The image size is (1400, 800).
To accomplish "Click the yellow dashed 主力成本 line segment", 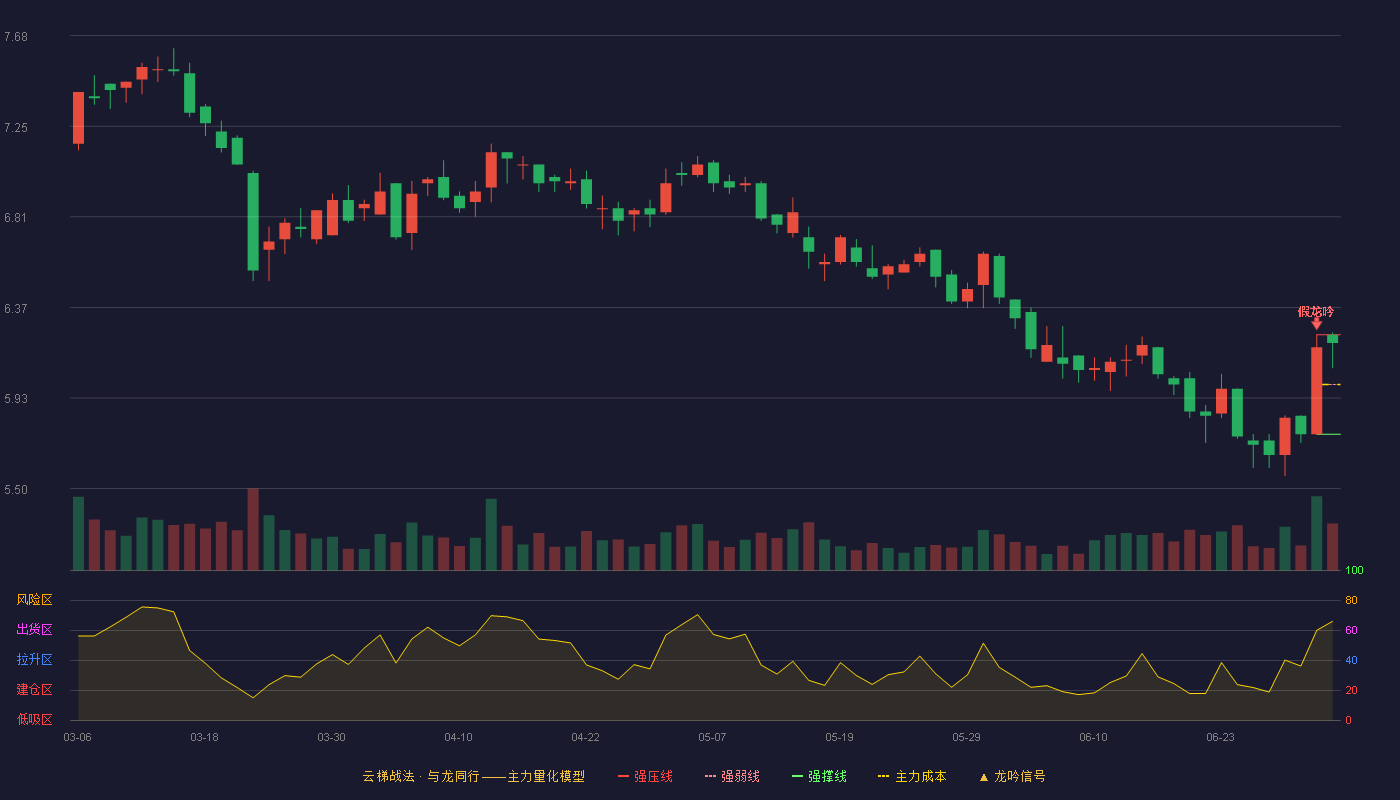I will pyautogui.click(x=1331, y=384).
